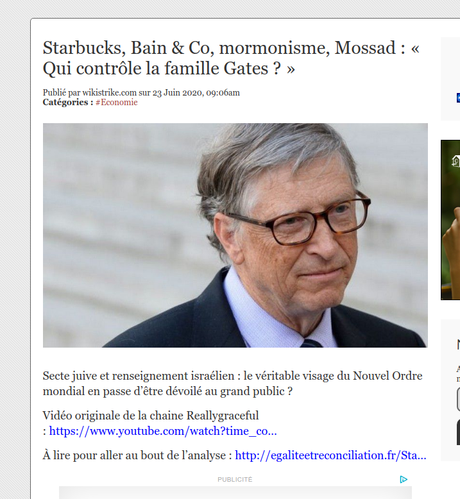Open the #Economie category link
The width and height of the screenshot is (460, 499).
pos(116,102)
